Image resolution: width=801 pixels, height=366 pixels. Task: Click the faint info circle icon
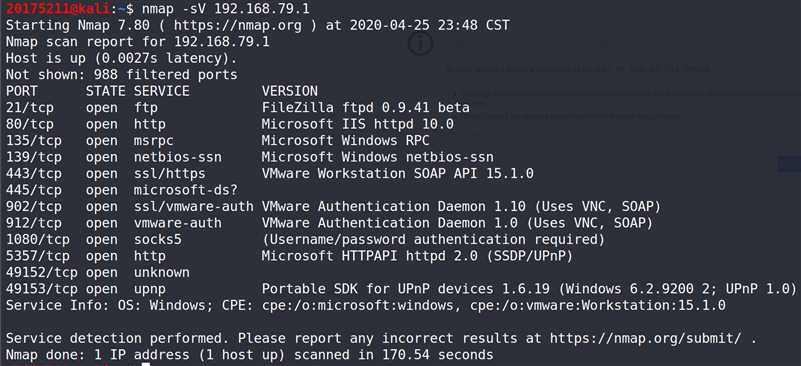(420, 43)
